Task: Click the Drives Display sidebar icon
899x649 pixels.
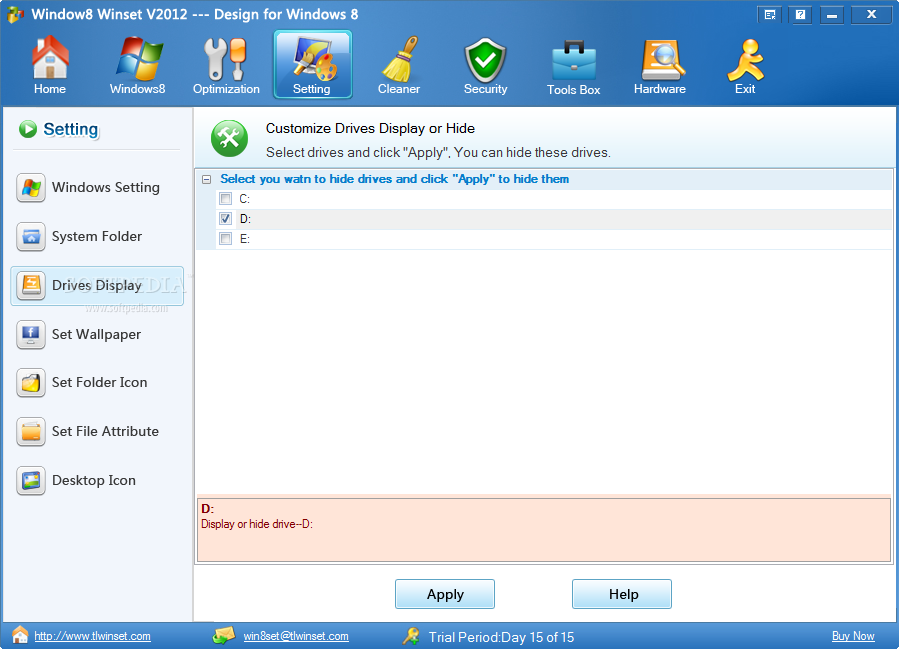Action: [31, 286]
